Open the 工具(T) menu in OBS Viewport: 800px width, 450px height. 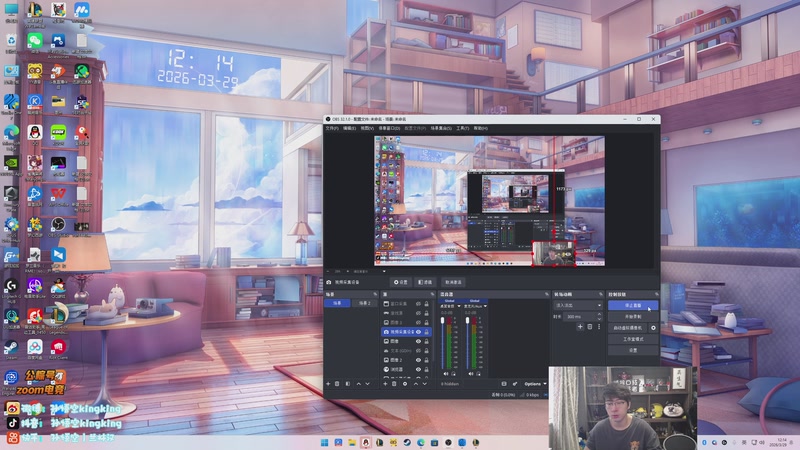coord(463,128)
